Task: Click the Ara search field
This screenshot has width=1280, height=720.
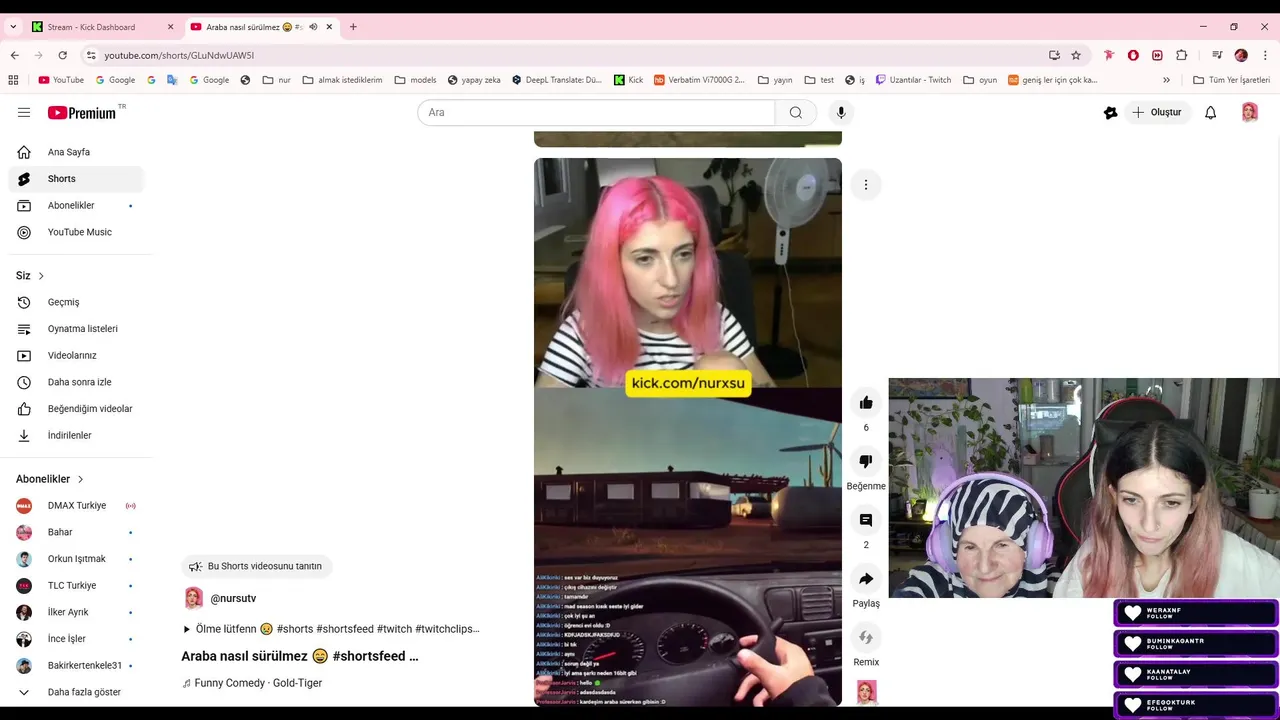Action: (x=596, y=113)
